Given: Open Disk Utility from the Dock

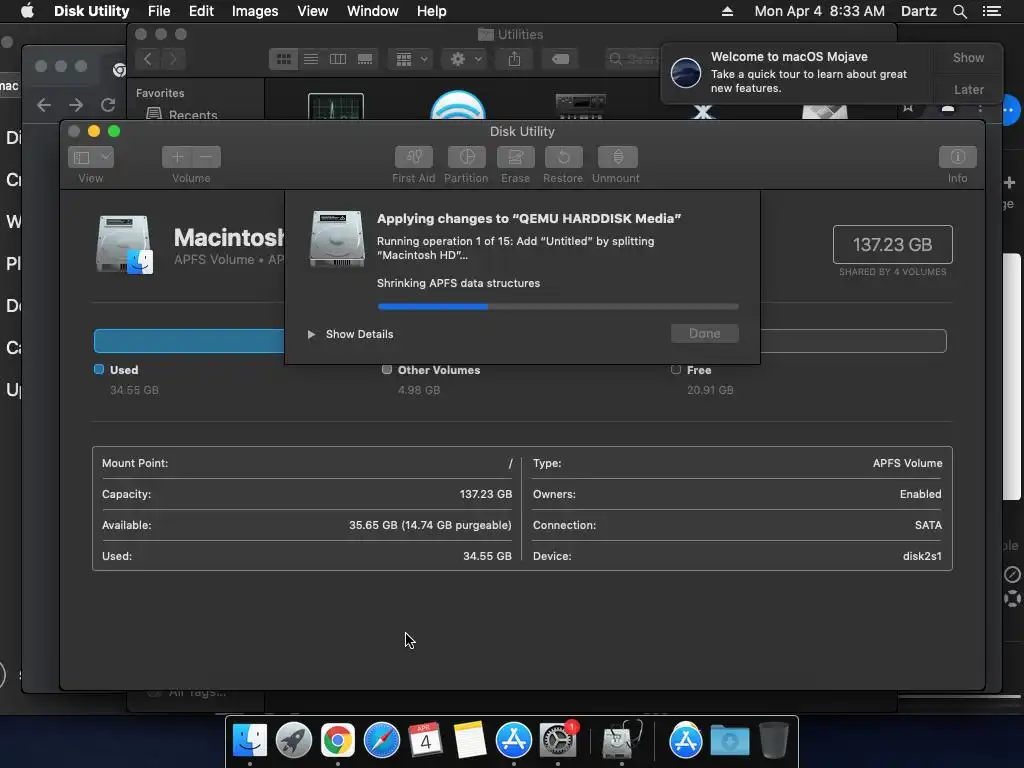Looking at the screenshot, I should tap(621, 741).
